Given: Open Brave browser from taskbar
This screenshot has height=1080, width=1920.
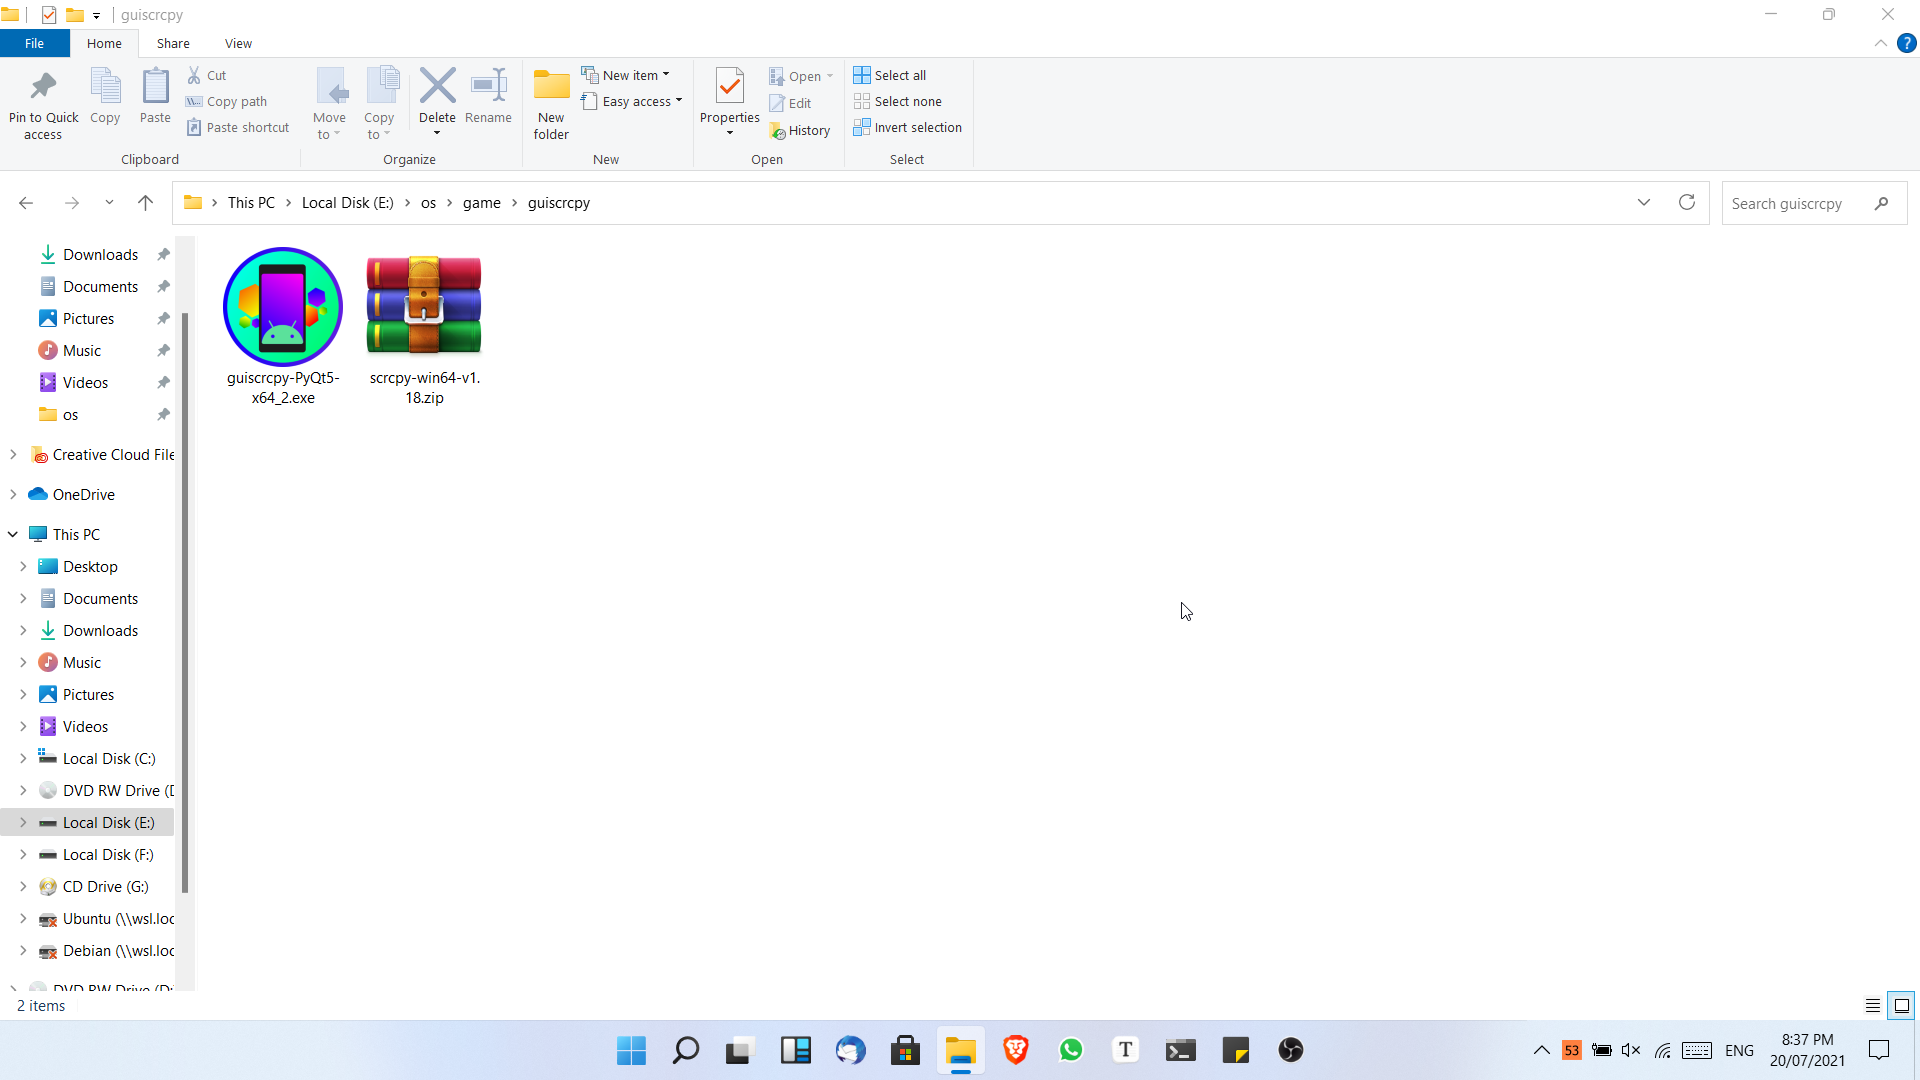Looking at the screenshot, I should coord(1016,1050).
